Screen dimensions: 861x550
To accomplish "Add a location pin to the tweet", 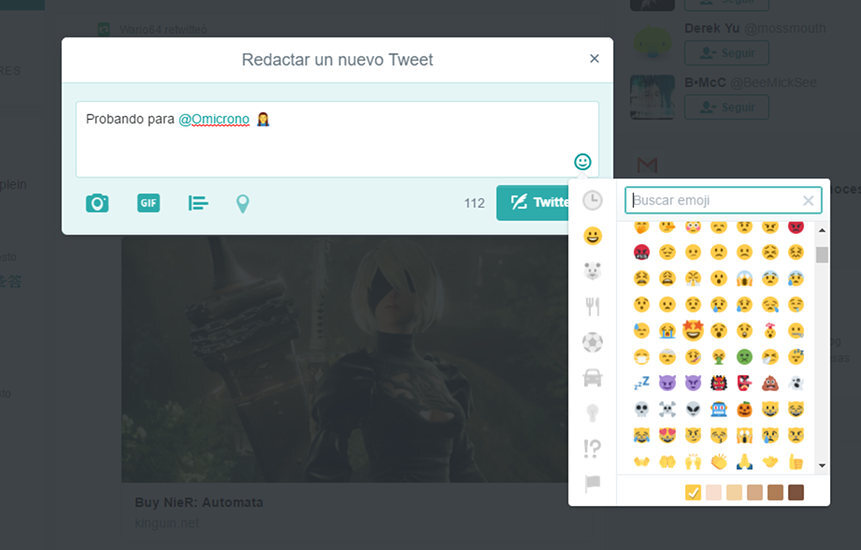I will [243, 204].
